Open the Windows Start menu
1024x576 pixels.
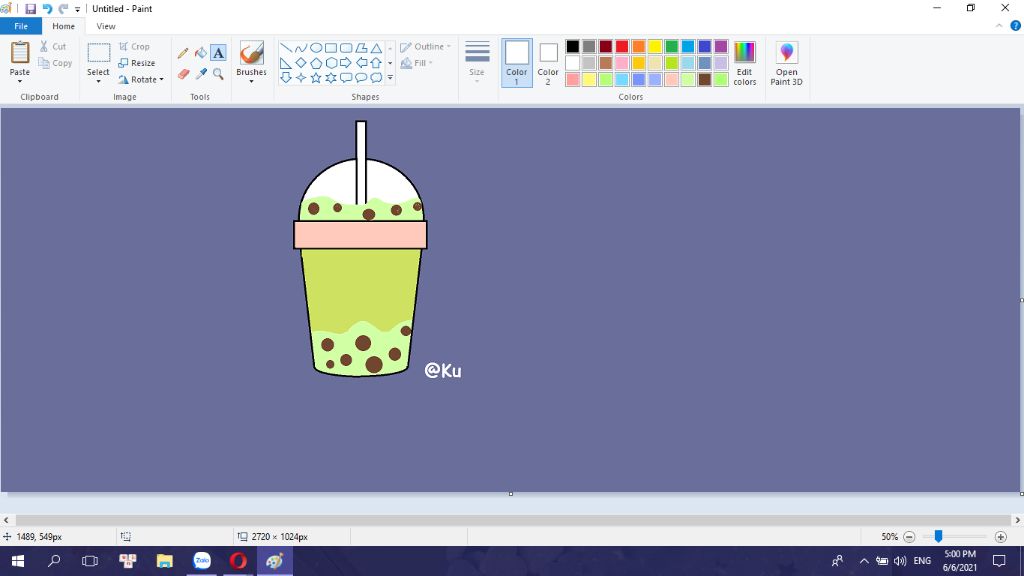click(x=18, y=561)
